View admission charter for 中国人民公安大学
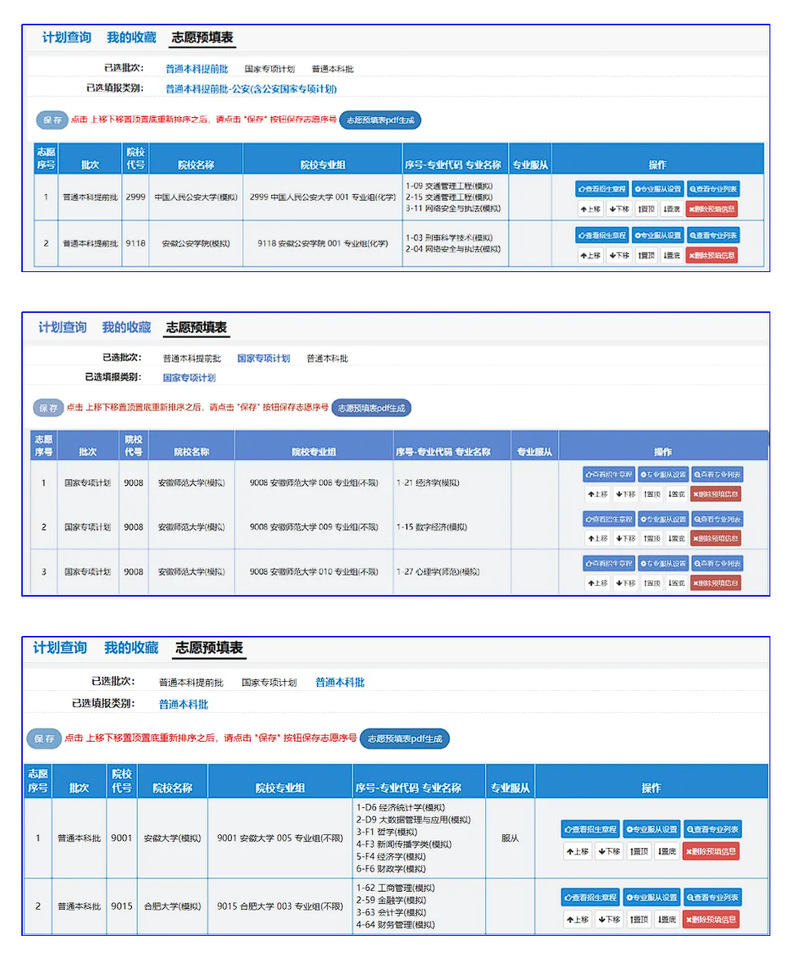The image size is (799, 958). (x=601, y=189)
